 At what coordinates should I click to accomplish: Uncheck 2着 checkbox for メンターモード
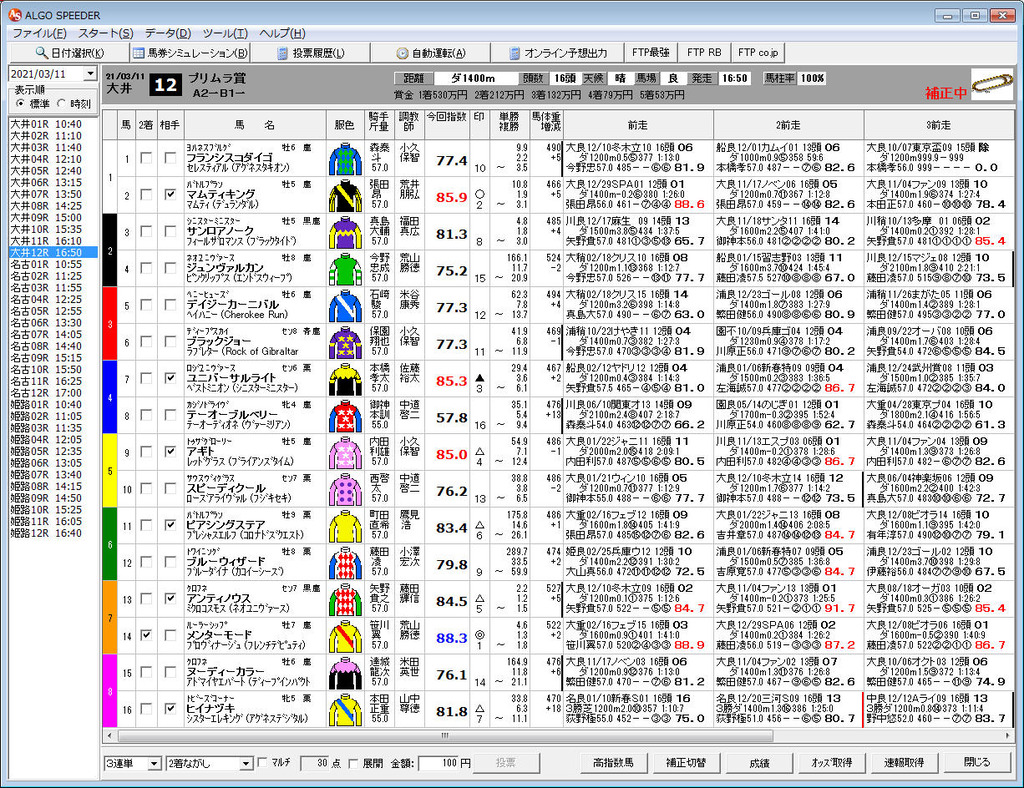[x=146, y=635]
